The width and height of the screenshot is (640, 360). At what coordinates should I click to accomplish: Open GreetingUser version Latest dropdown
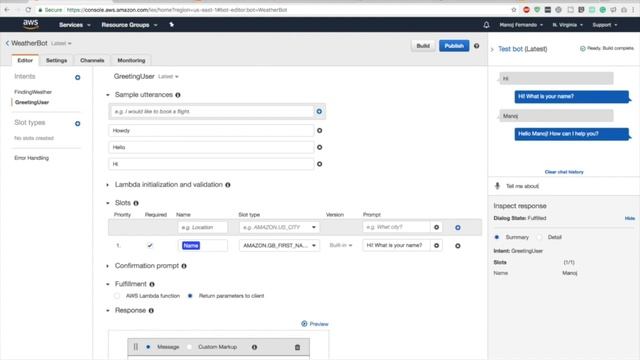click(x=168, y=76)
